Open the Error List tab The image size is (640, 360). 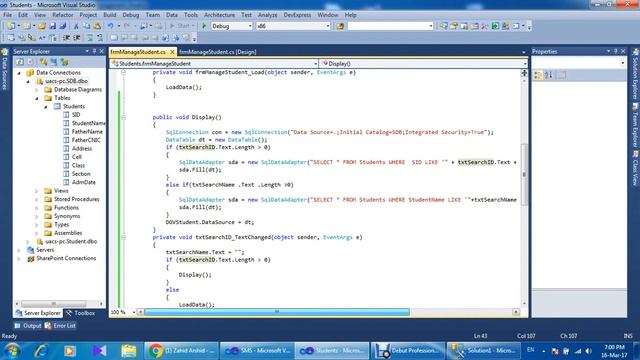tap(60, 326)
